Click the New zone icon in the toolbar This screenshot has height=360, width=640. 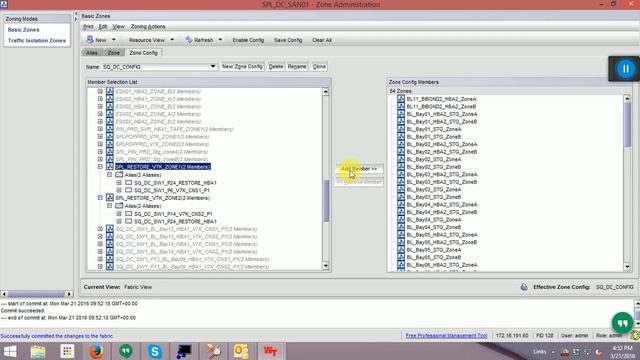click(x=90, y=40)
